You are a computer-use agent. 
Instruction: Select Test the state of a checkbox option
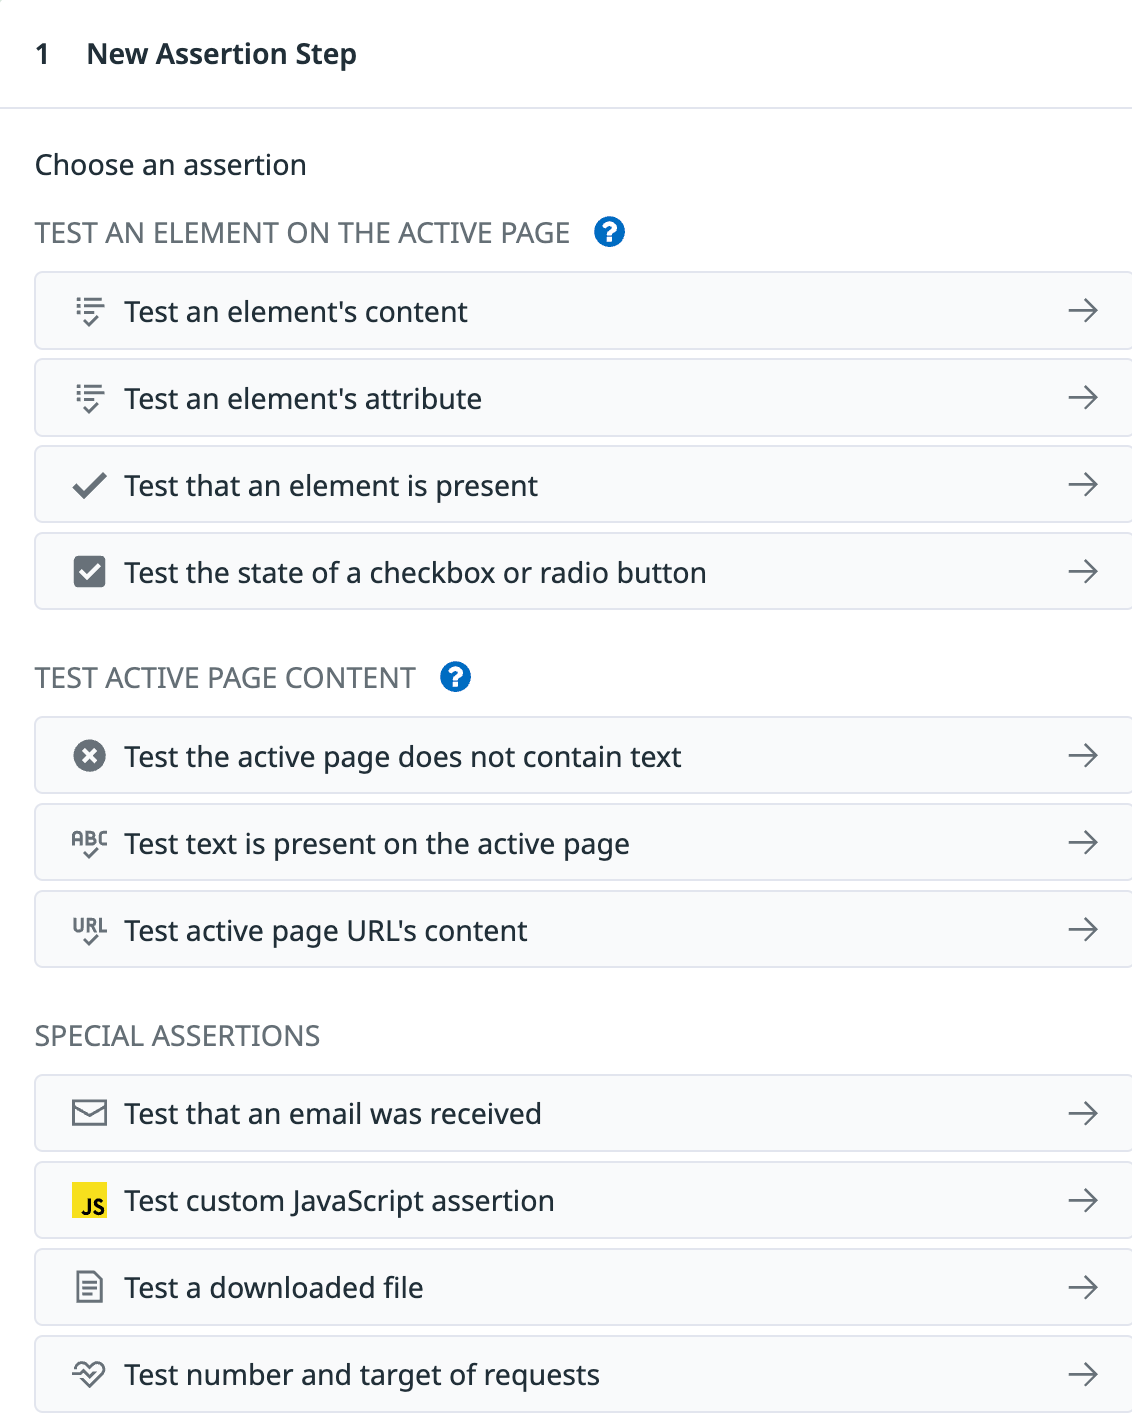pyautogui.click(x=584, y=572)
